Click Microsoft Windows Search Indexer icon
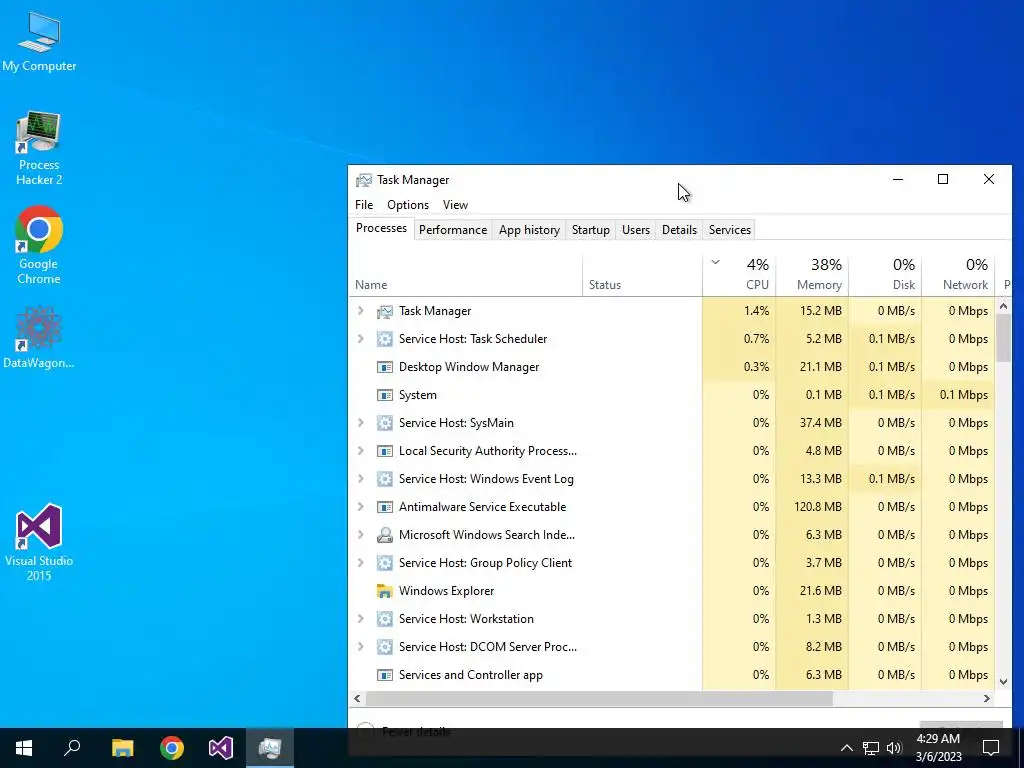Image resolution: width=1024 pixels, height=768 pixels. click(x=385, y=535)
